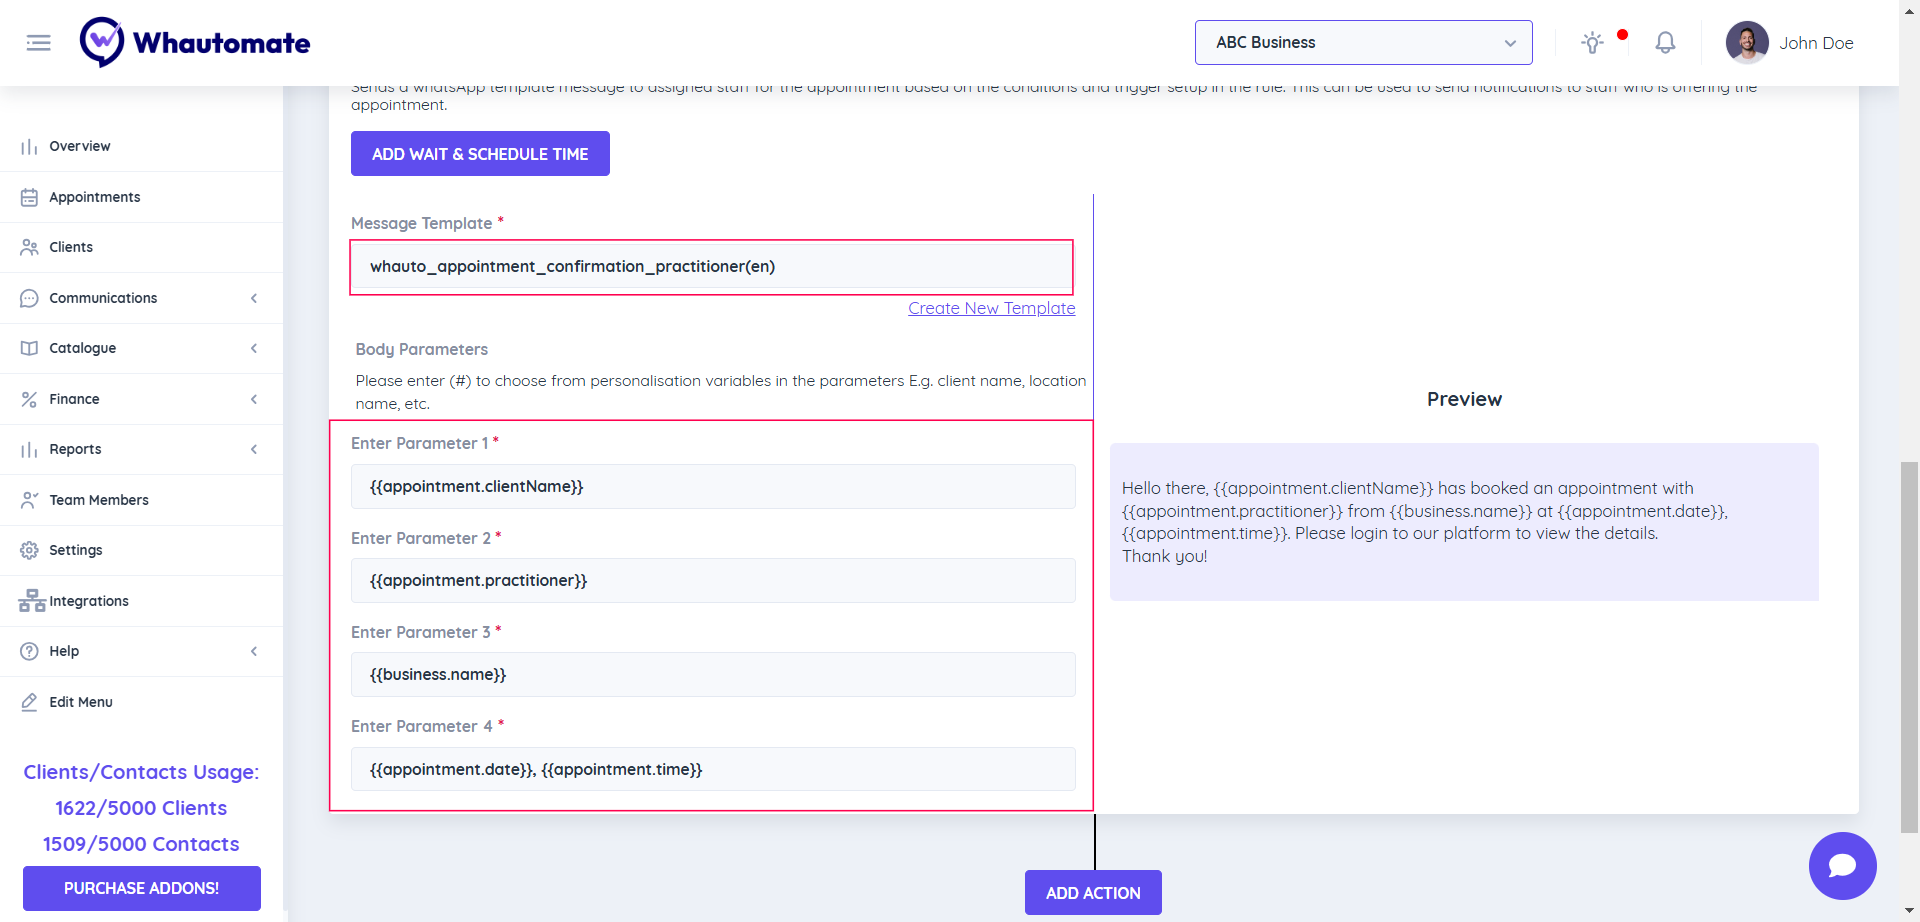Expand the Communications submenu
This screenshot has width=1920, height=922.
pyautogui.click(x=254, y=298)
